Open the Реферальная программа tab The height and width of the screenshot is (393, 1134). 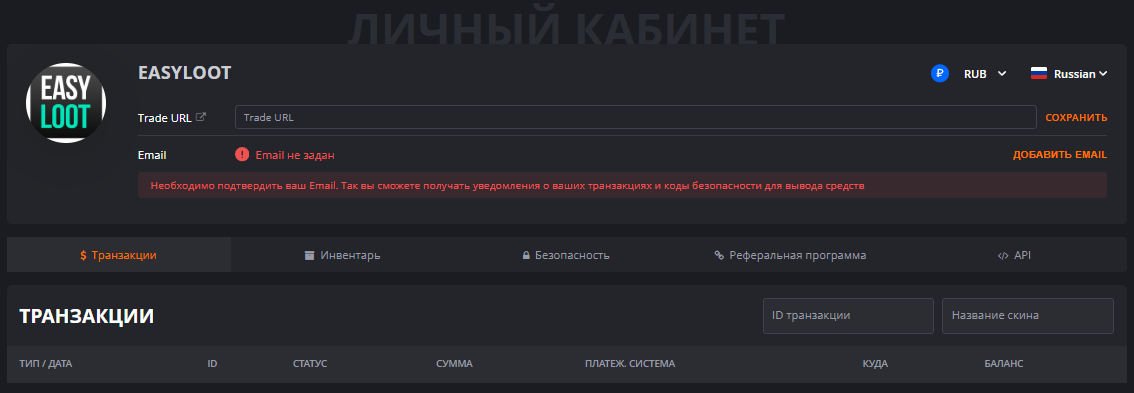(x=790, y=255)
